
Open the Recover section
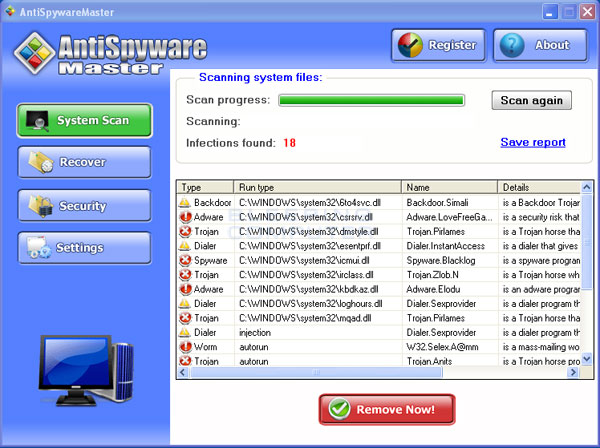point(85,162)
